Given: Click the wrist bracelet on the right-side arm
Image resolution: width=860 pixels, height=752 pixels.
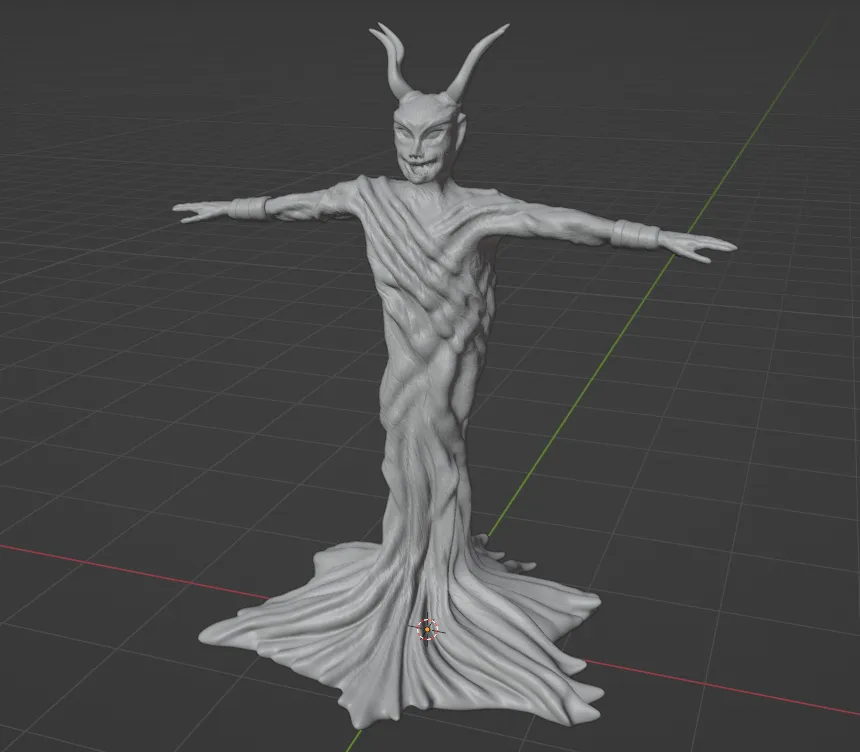Looking at the screenshot, I should click(x=636, y=234).
